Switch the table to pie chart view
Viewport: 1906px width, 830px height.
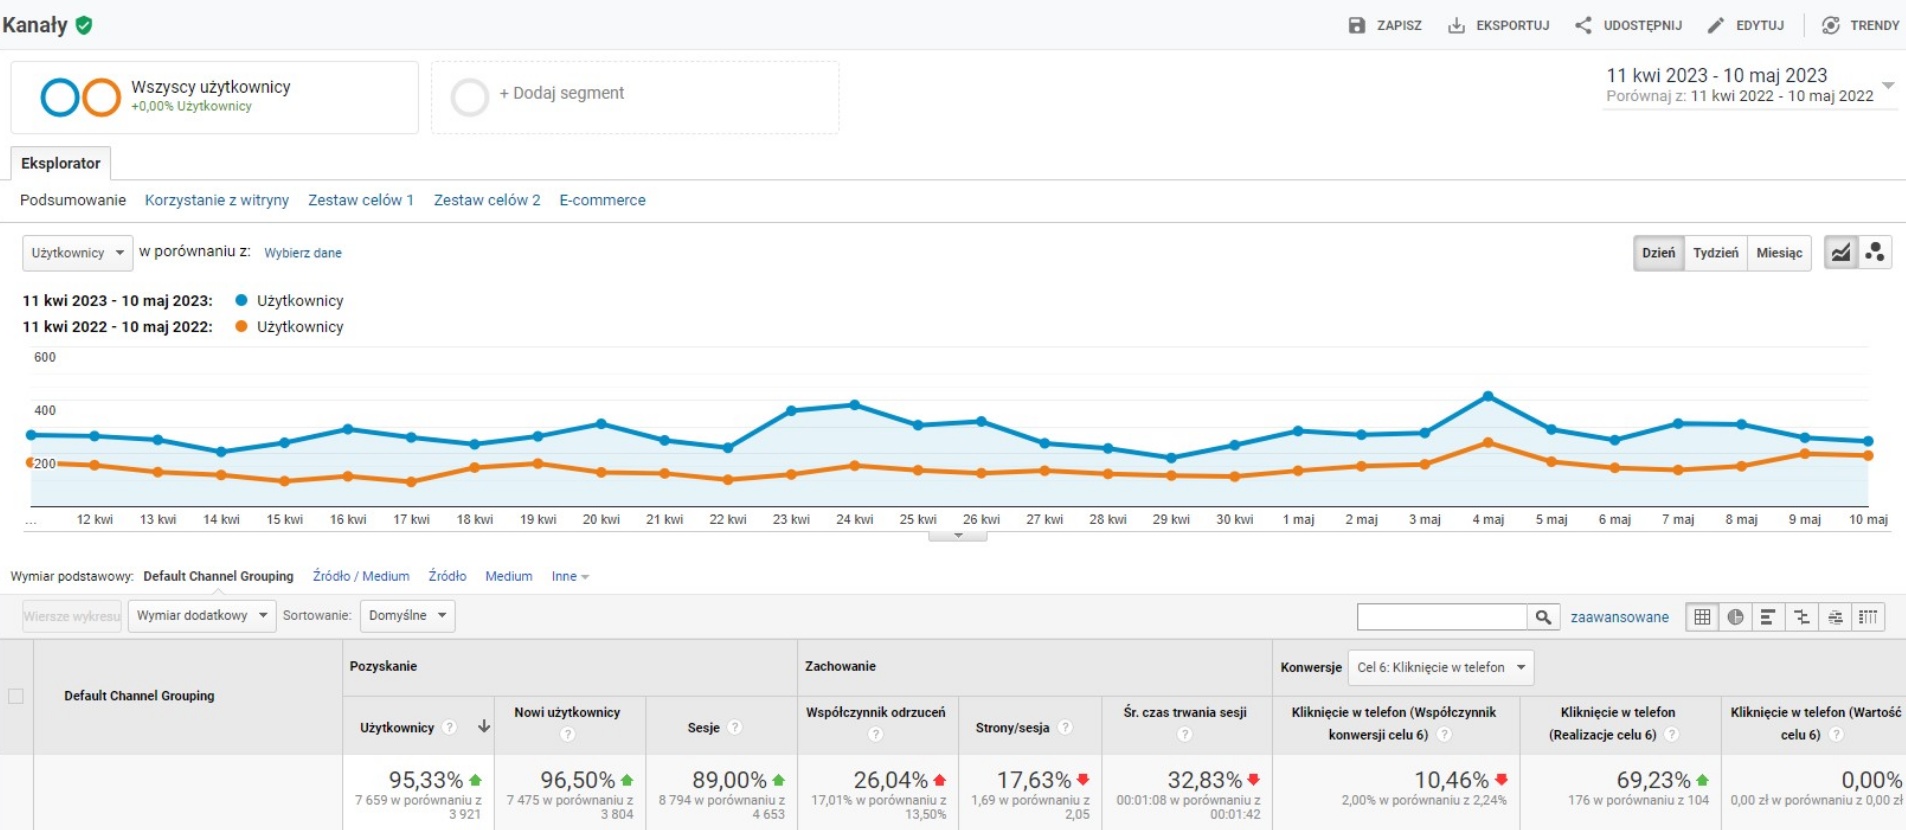click(x=1735, y=617)
